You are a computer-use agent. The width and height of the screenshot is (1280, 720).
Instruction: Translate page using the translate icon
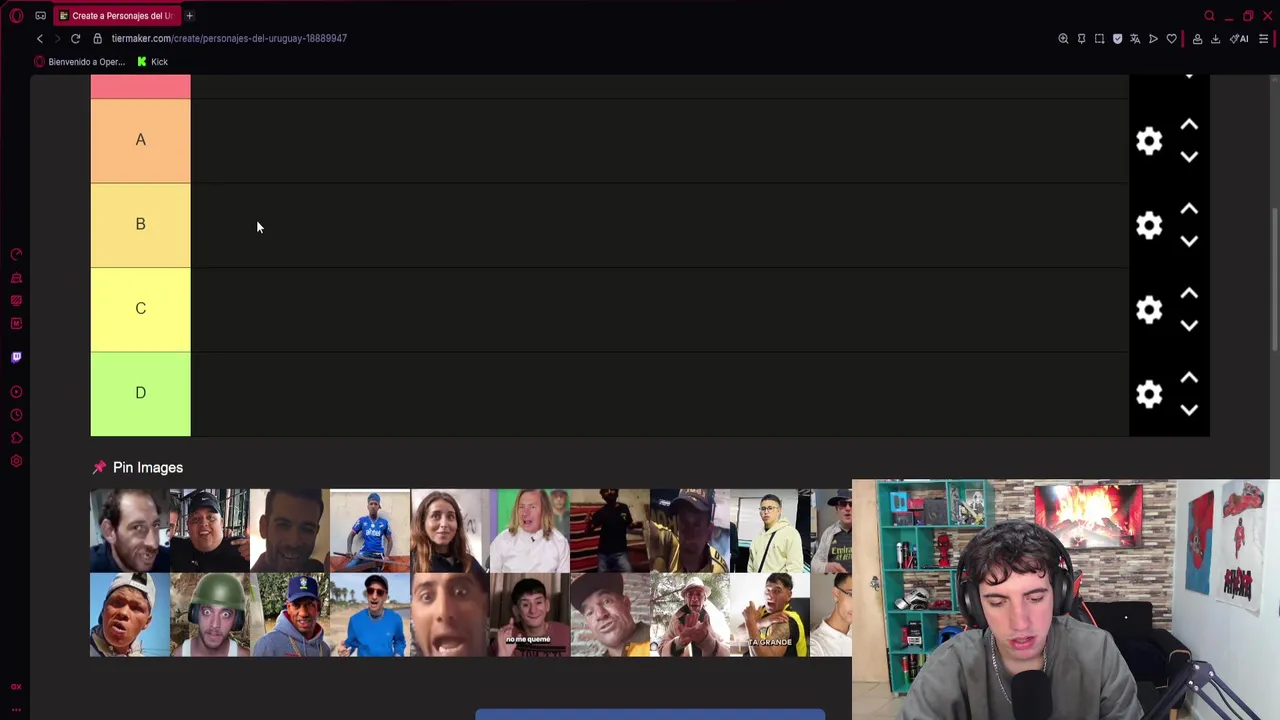1135,39
